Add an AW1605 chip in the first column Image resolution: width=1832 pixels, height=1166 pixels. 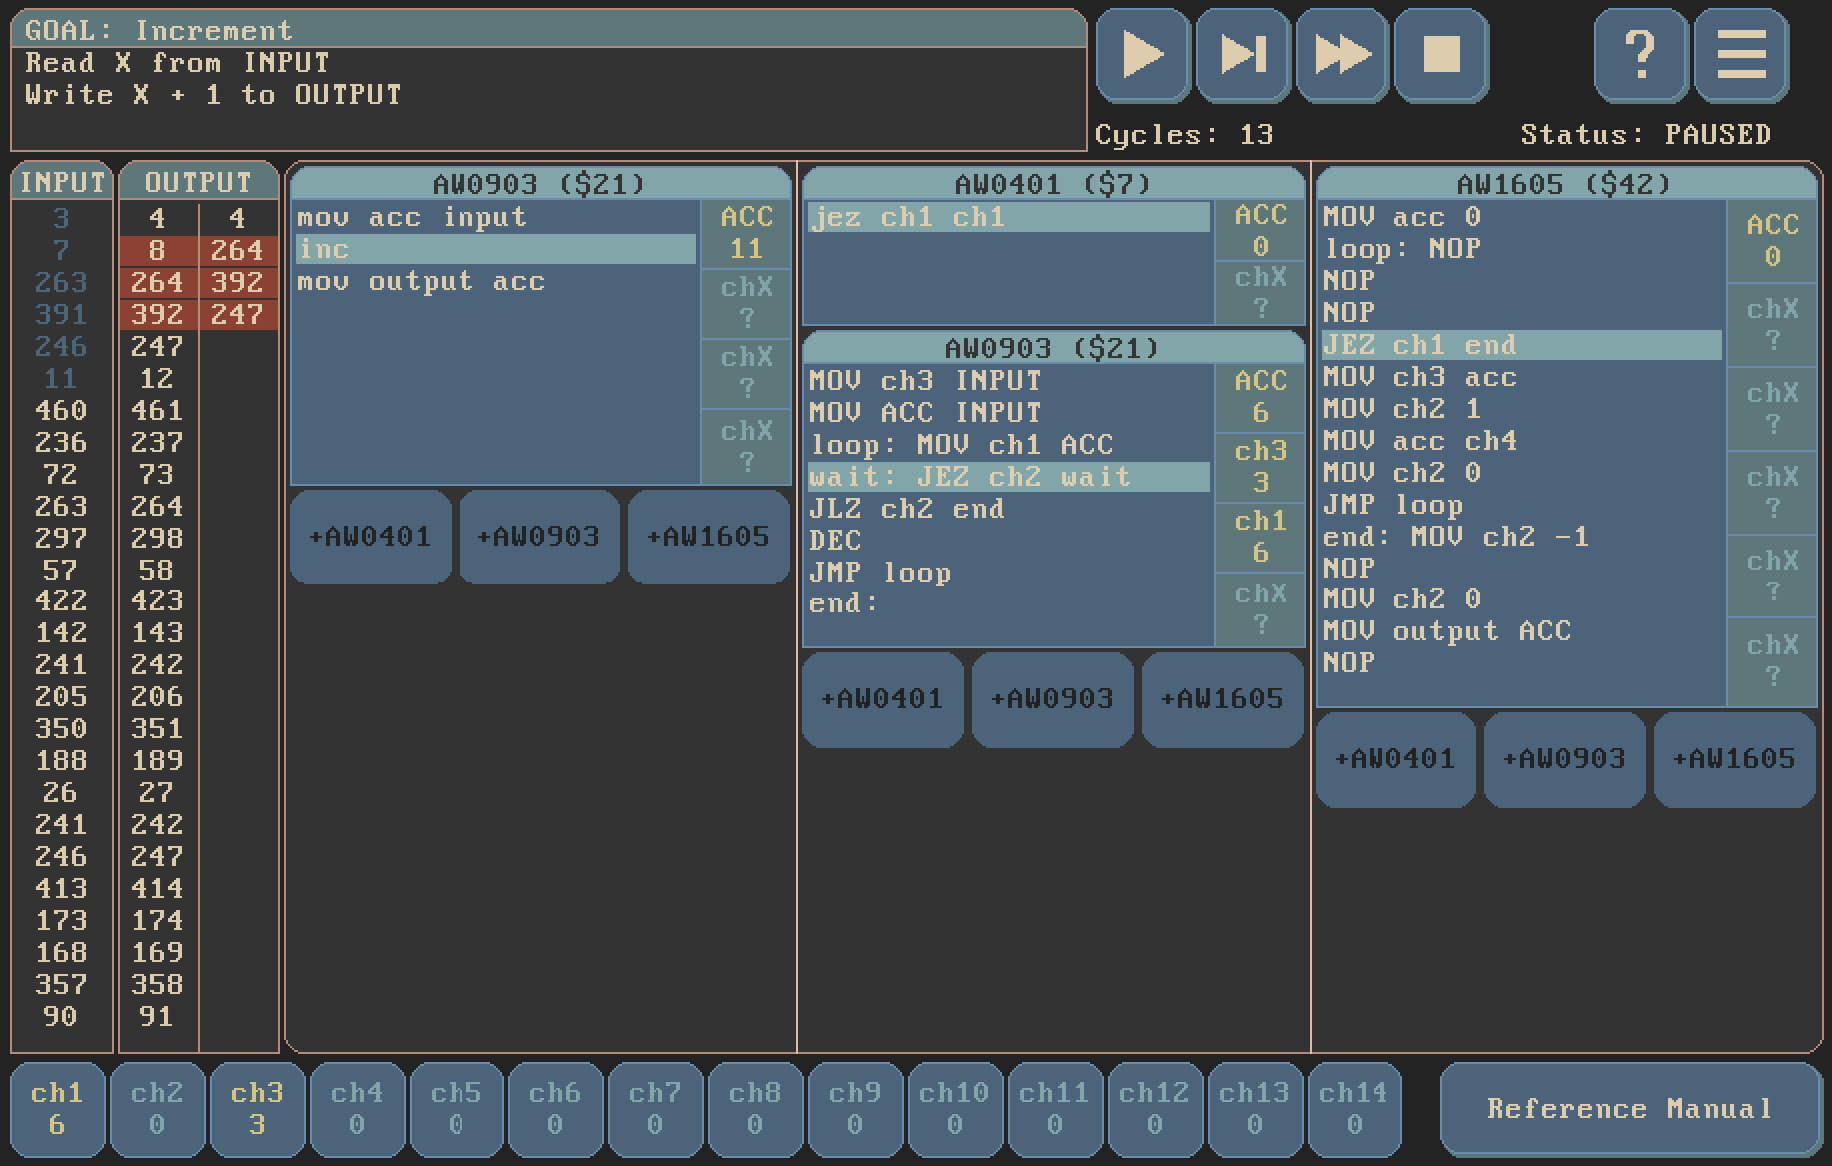click(708, 537)
